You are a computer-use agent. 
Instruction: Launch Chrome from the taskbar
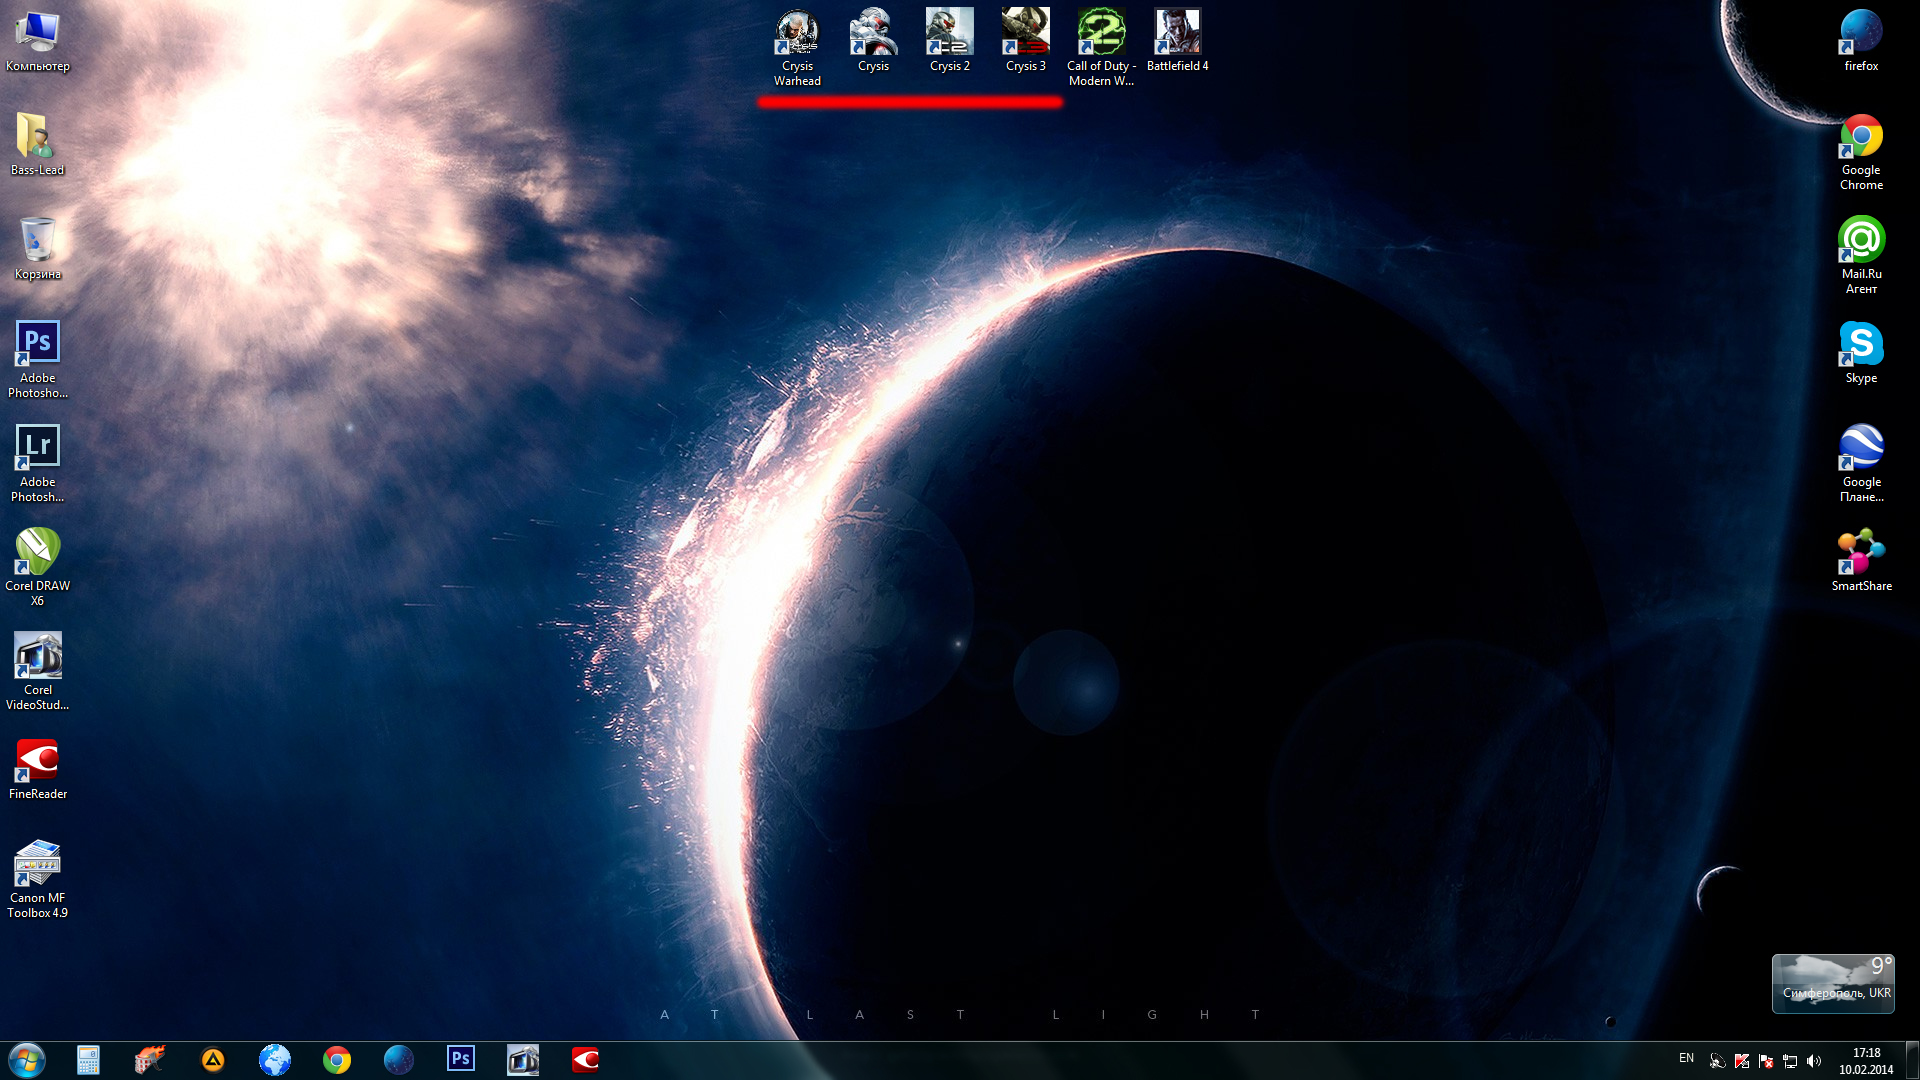(x=337, y=1060)
